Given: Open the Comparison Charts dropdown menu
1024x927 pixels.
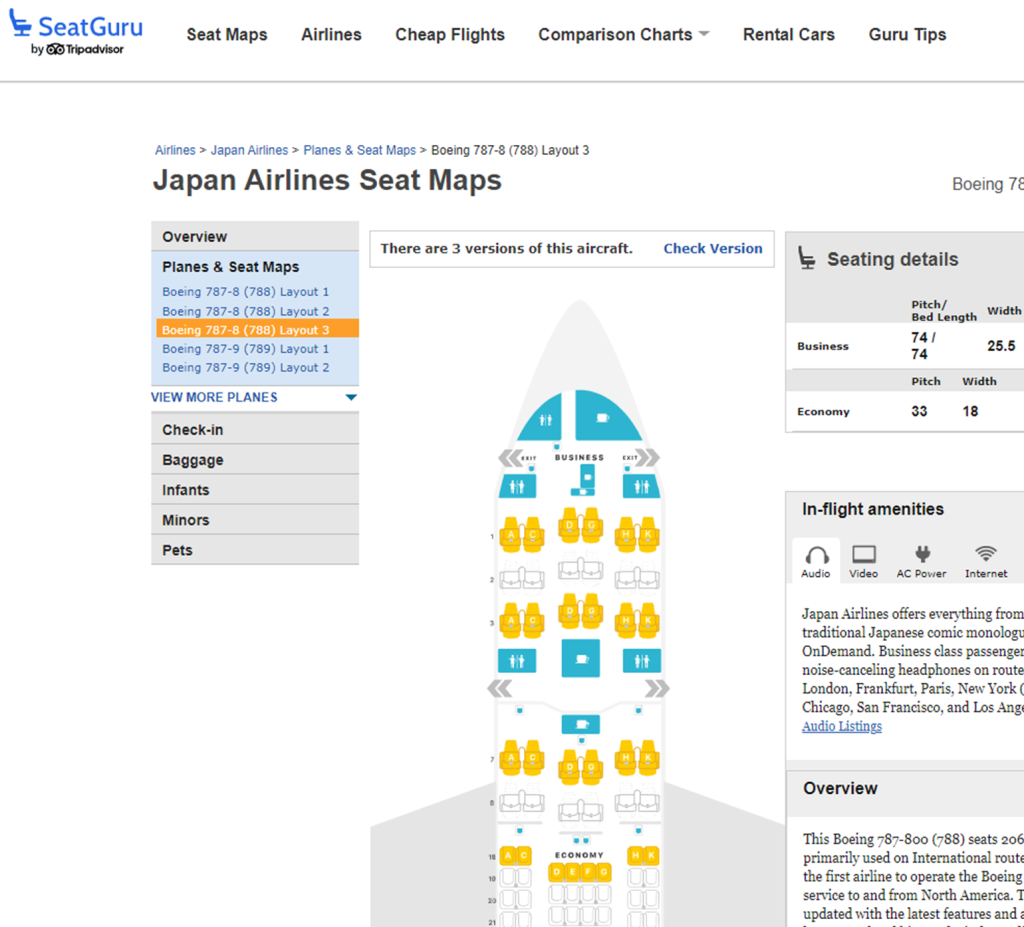Looking at the screenshot, I should click(623, 34).
